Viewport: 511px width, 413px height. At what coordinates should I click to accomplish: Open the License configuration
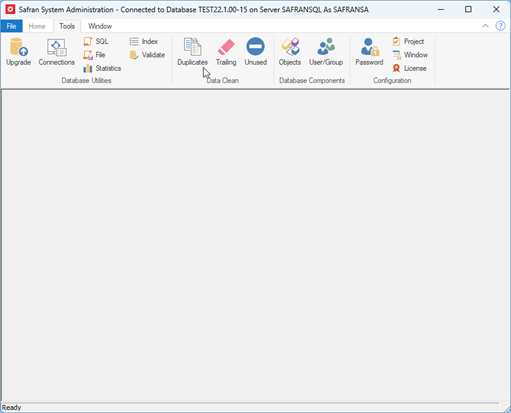tap(409, 68)
